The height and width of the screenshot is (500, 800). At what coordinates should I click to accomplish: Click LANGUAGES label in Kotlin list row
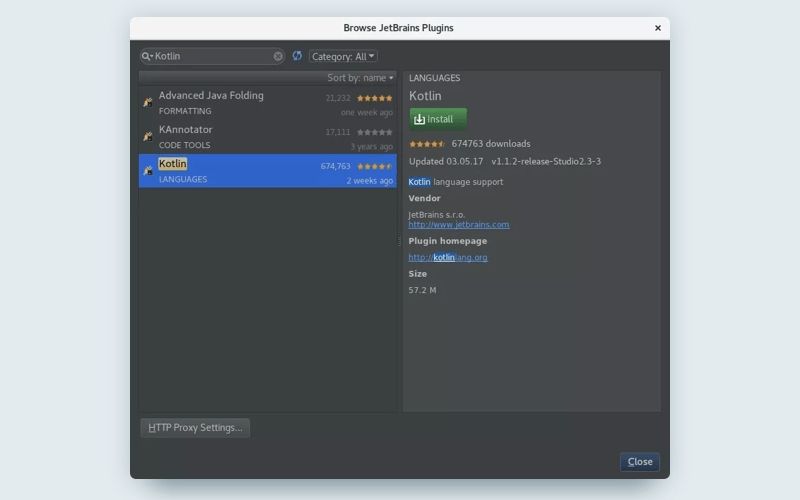[183, 179]
